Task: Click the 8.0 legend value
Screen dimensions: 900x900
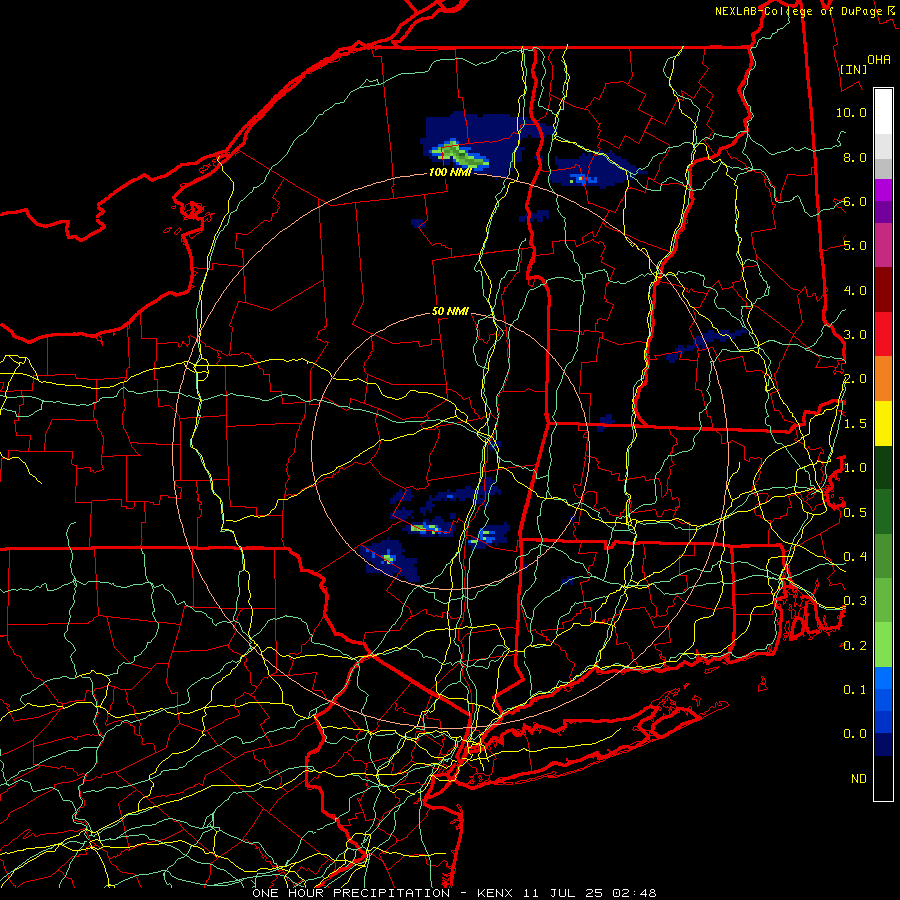Action: coord(855,157)
